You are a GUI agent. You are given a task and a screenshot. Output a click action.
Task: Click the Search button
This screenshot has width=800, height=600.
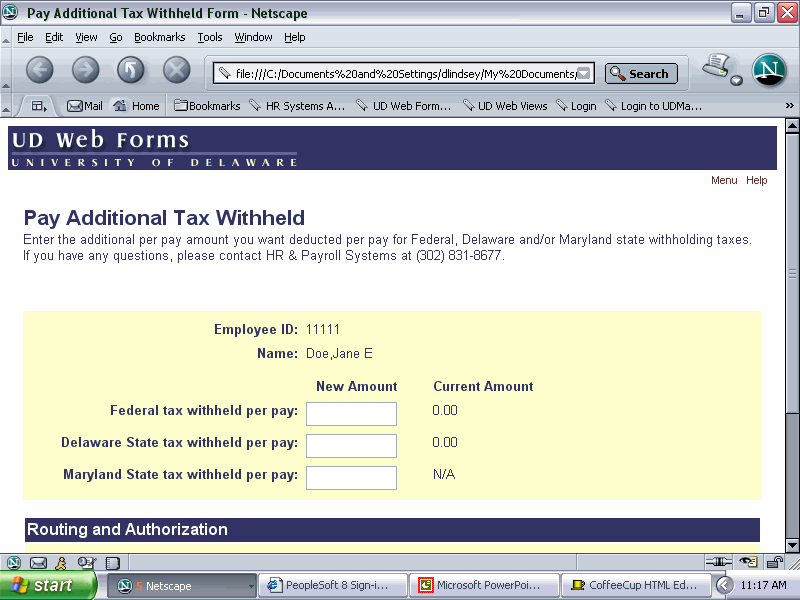[x=641, y=73]
